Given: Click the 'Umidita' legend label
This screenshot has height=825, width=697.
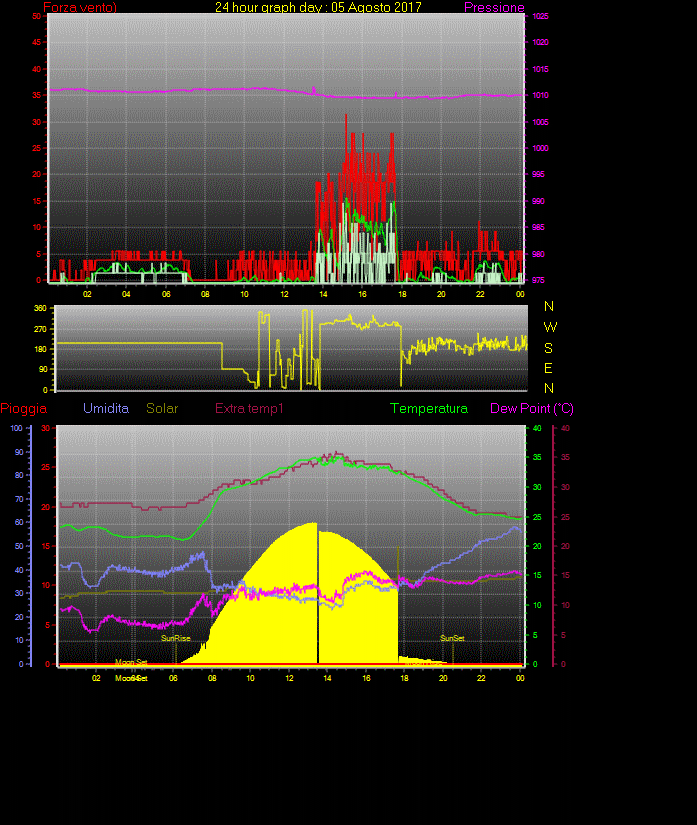Looking at the screenshot, I should (x=106, y=408).
